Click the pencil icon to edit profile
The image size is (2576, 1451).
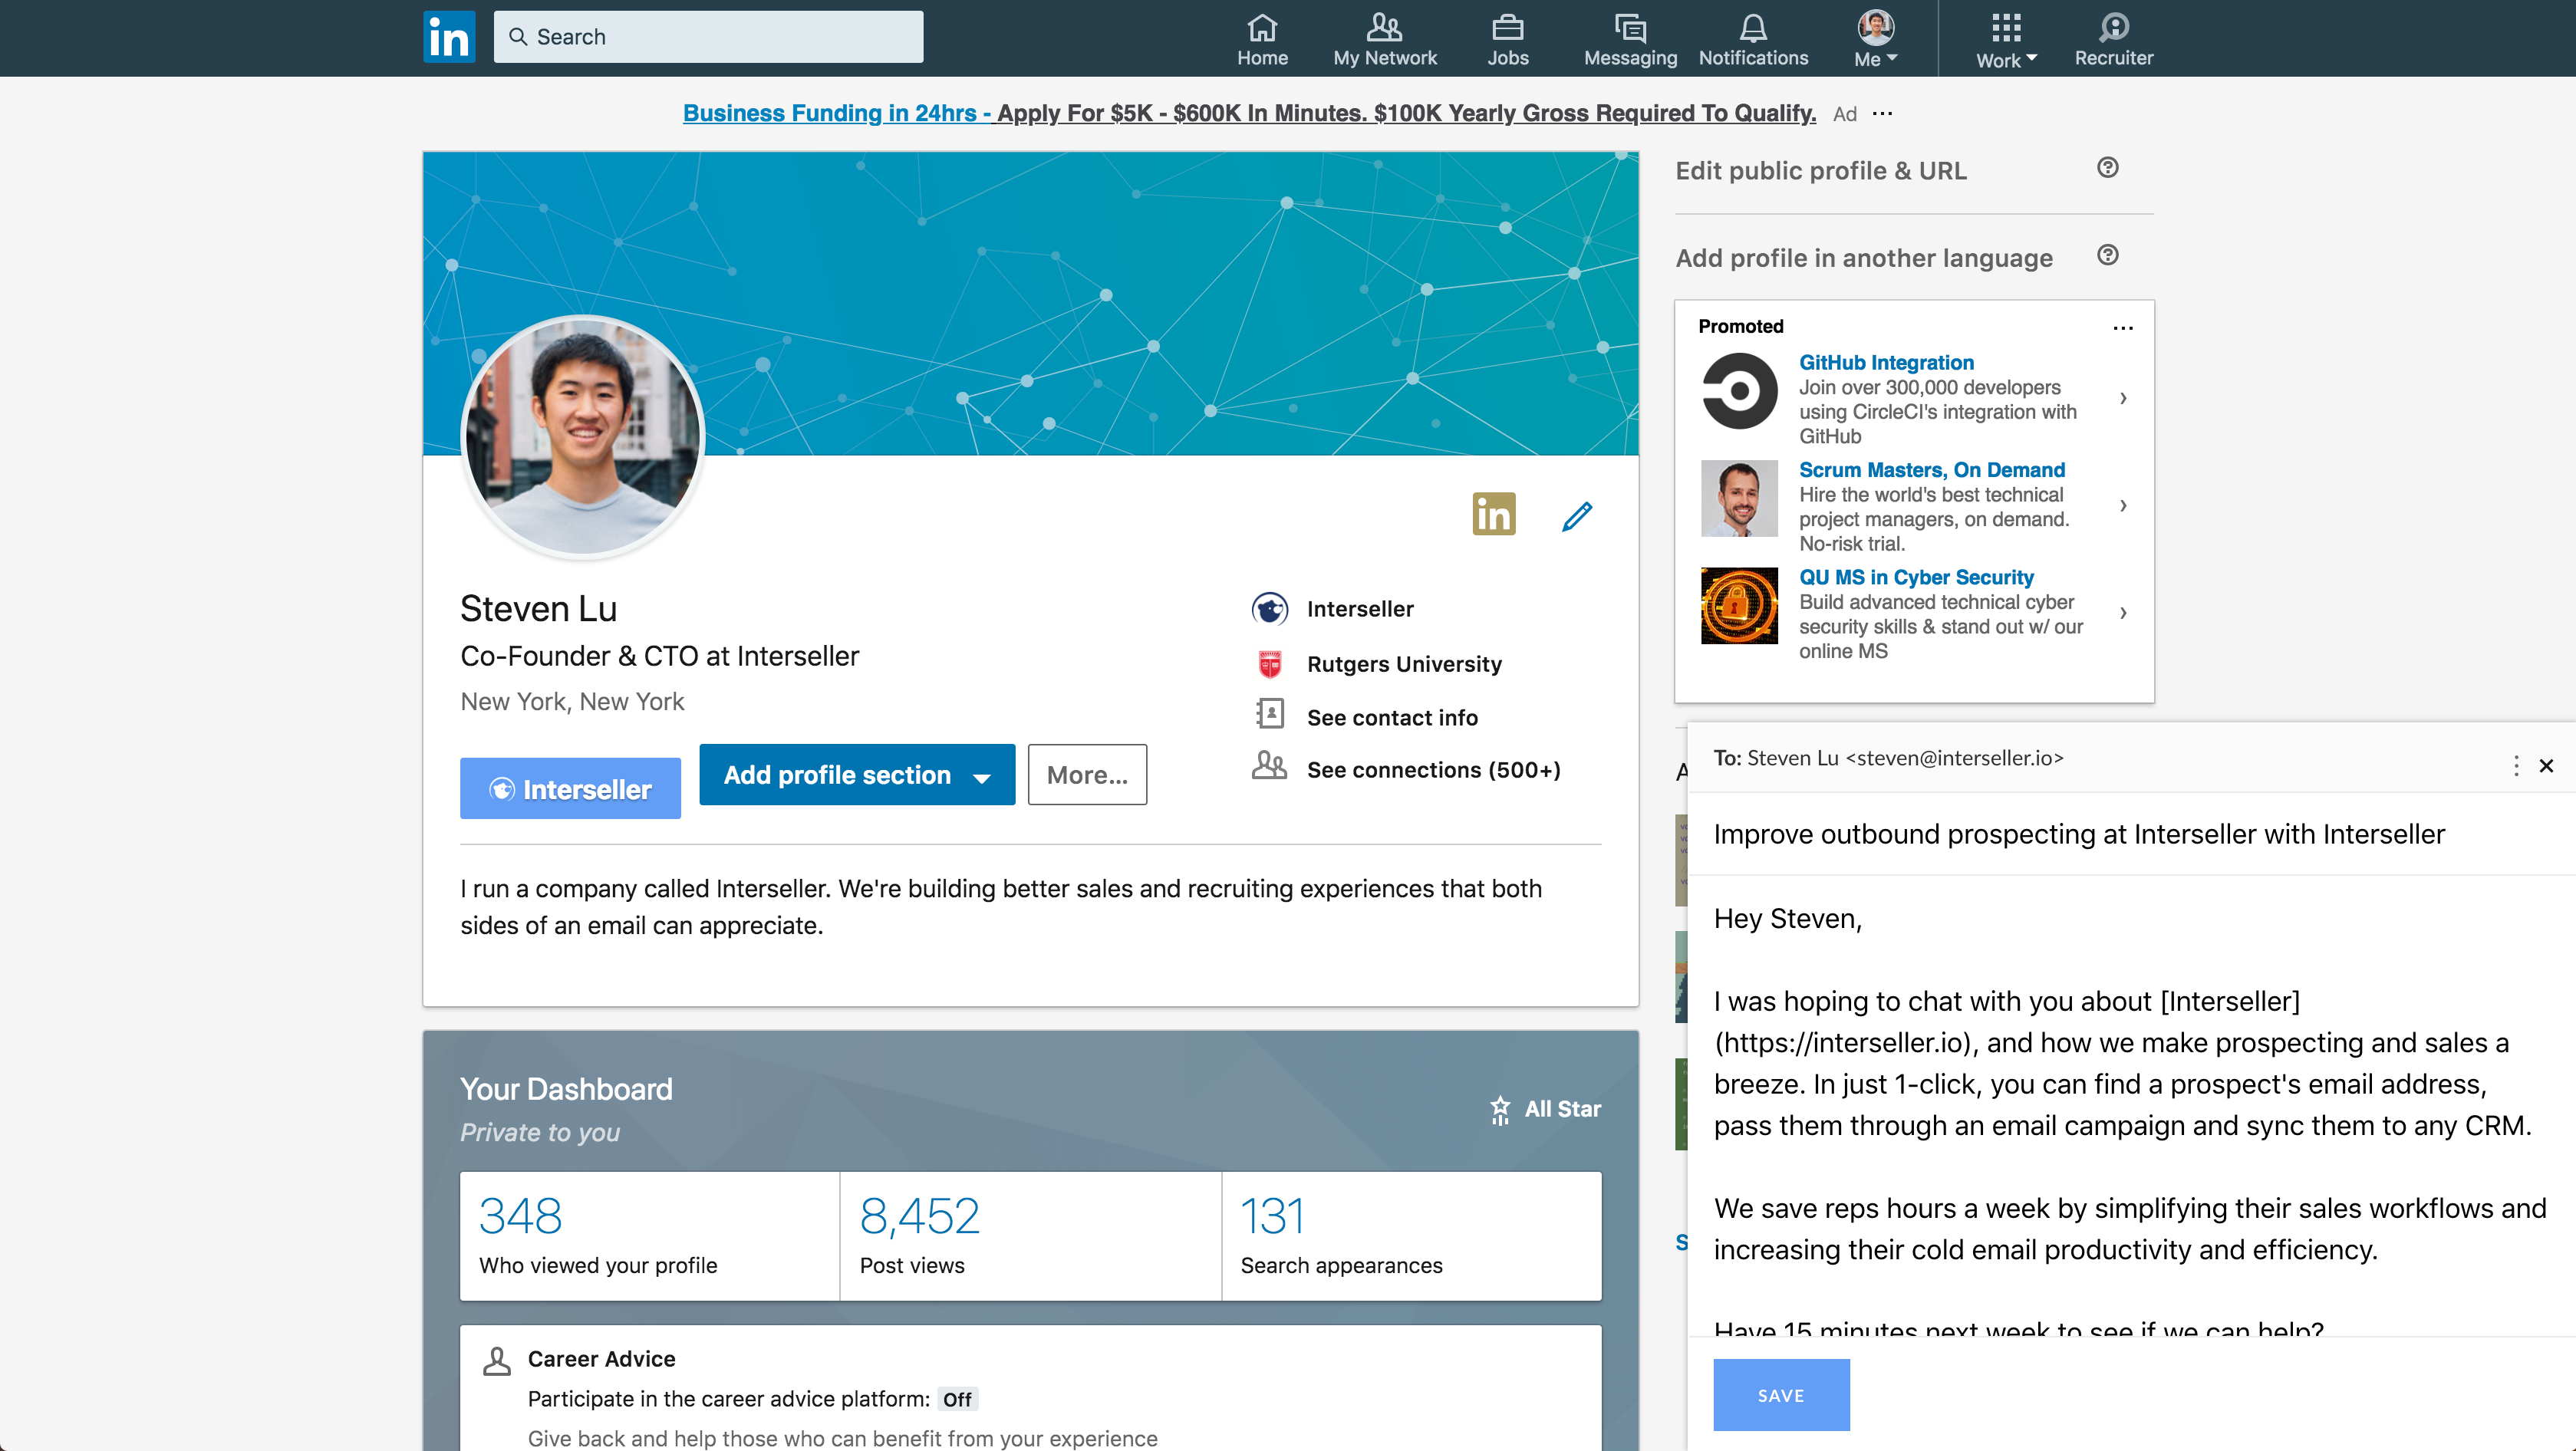pyautogui.click(x=1576, y=516)
